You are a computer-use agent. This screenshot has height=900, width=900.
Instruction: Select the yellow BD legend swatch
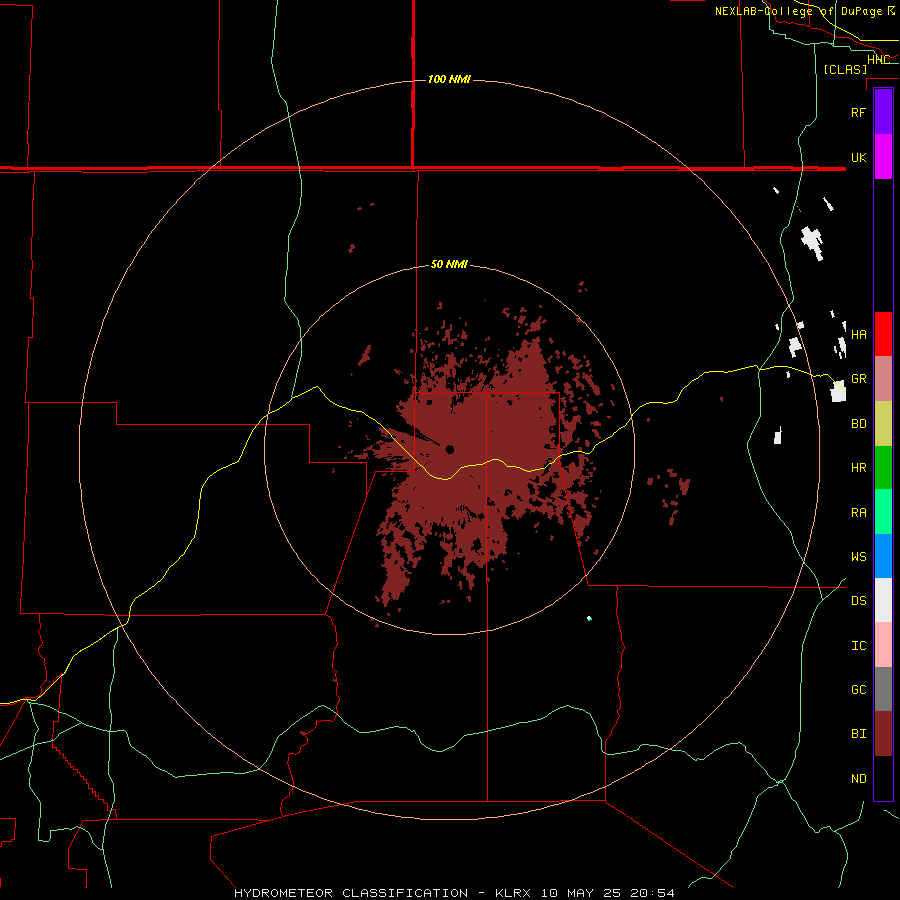(883, 424)
